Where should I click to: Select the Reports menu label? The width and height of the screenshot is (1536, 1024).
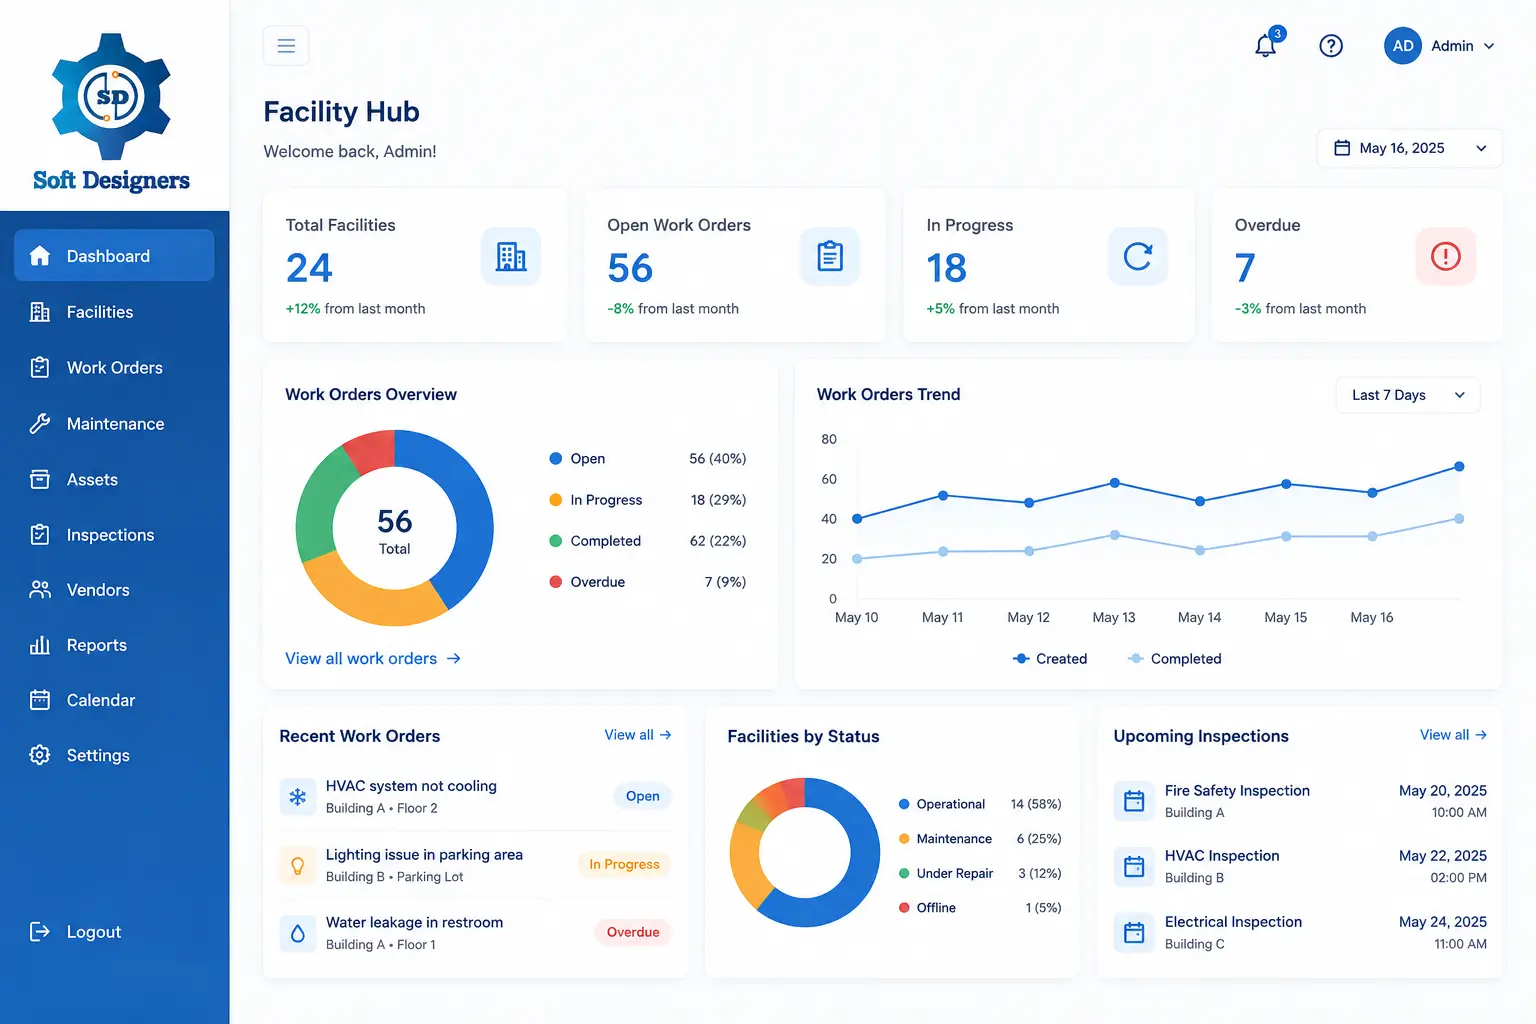97,645
